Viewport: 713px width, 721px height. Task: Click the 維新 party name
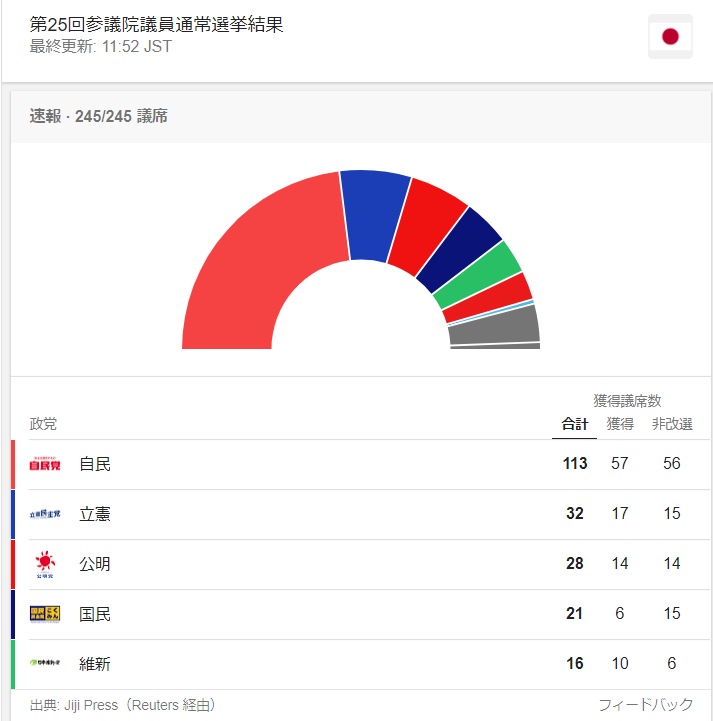95,664
